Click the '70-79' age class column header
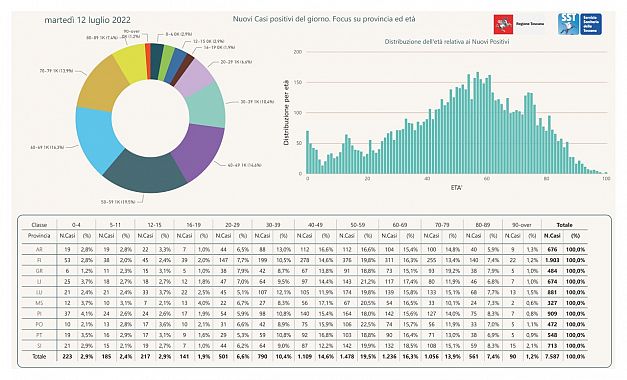The width and height of the screenshot is (627, 380). point(442,225)
